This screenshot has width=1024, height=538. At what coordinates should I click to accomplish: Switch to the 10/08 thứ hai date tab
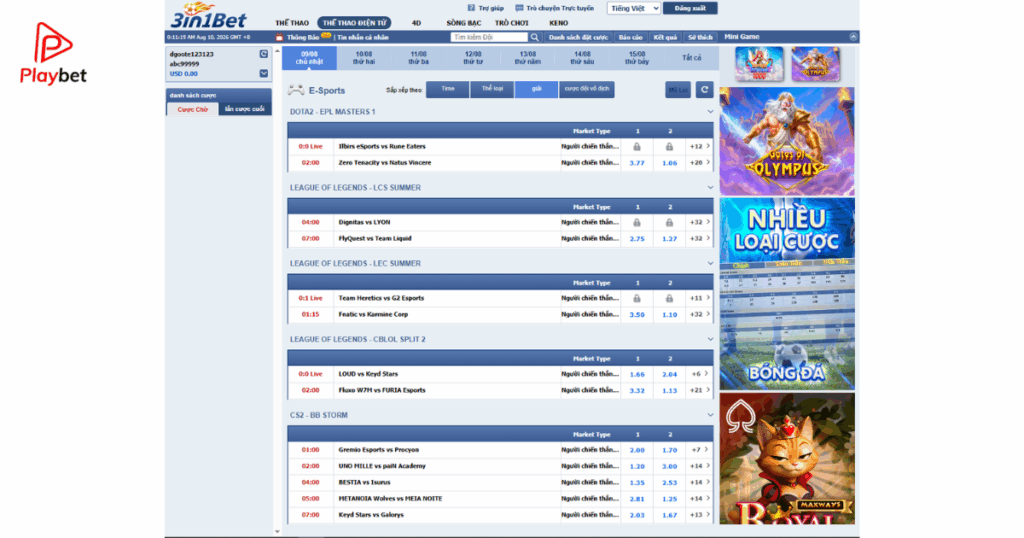click(x=364, y=58)
